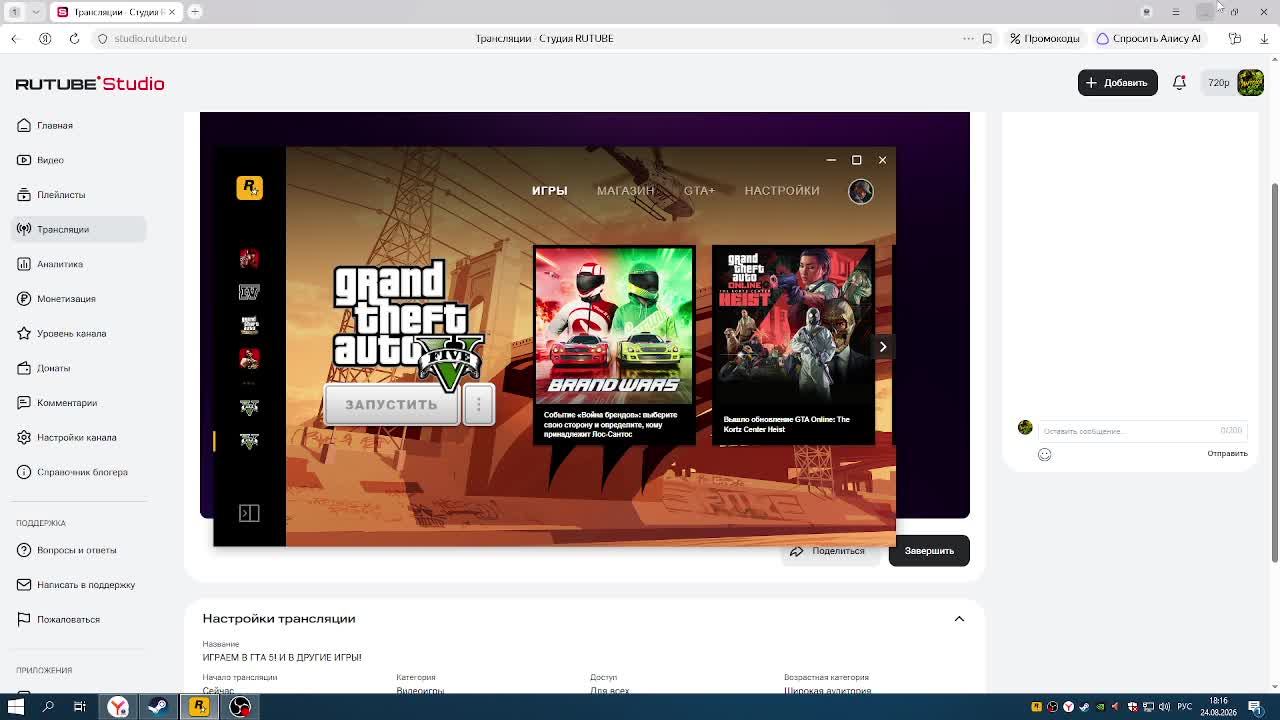This screenshot has height=720, width=1280.
Task: Collapse the Настройки трансляции section
Action: click(x=959, y=619)
